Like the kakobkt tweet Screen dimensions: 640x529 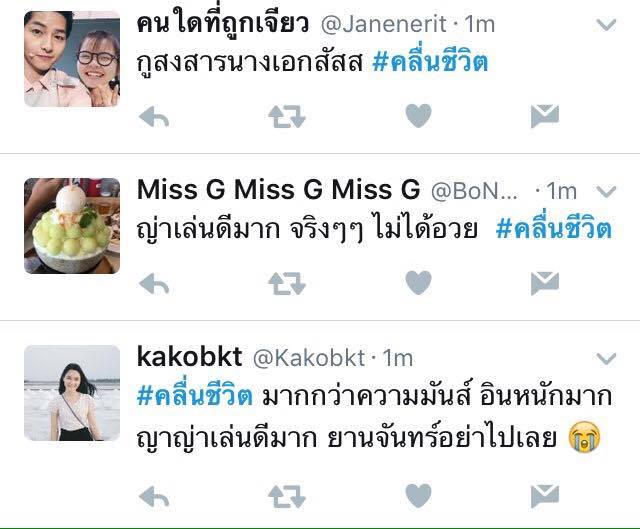(418, 496)
